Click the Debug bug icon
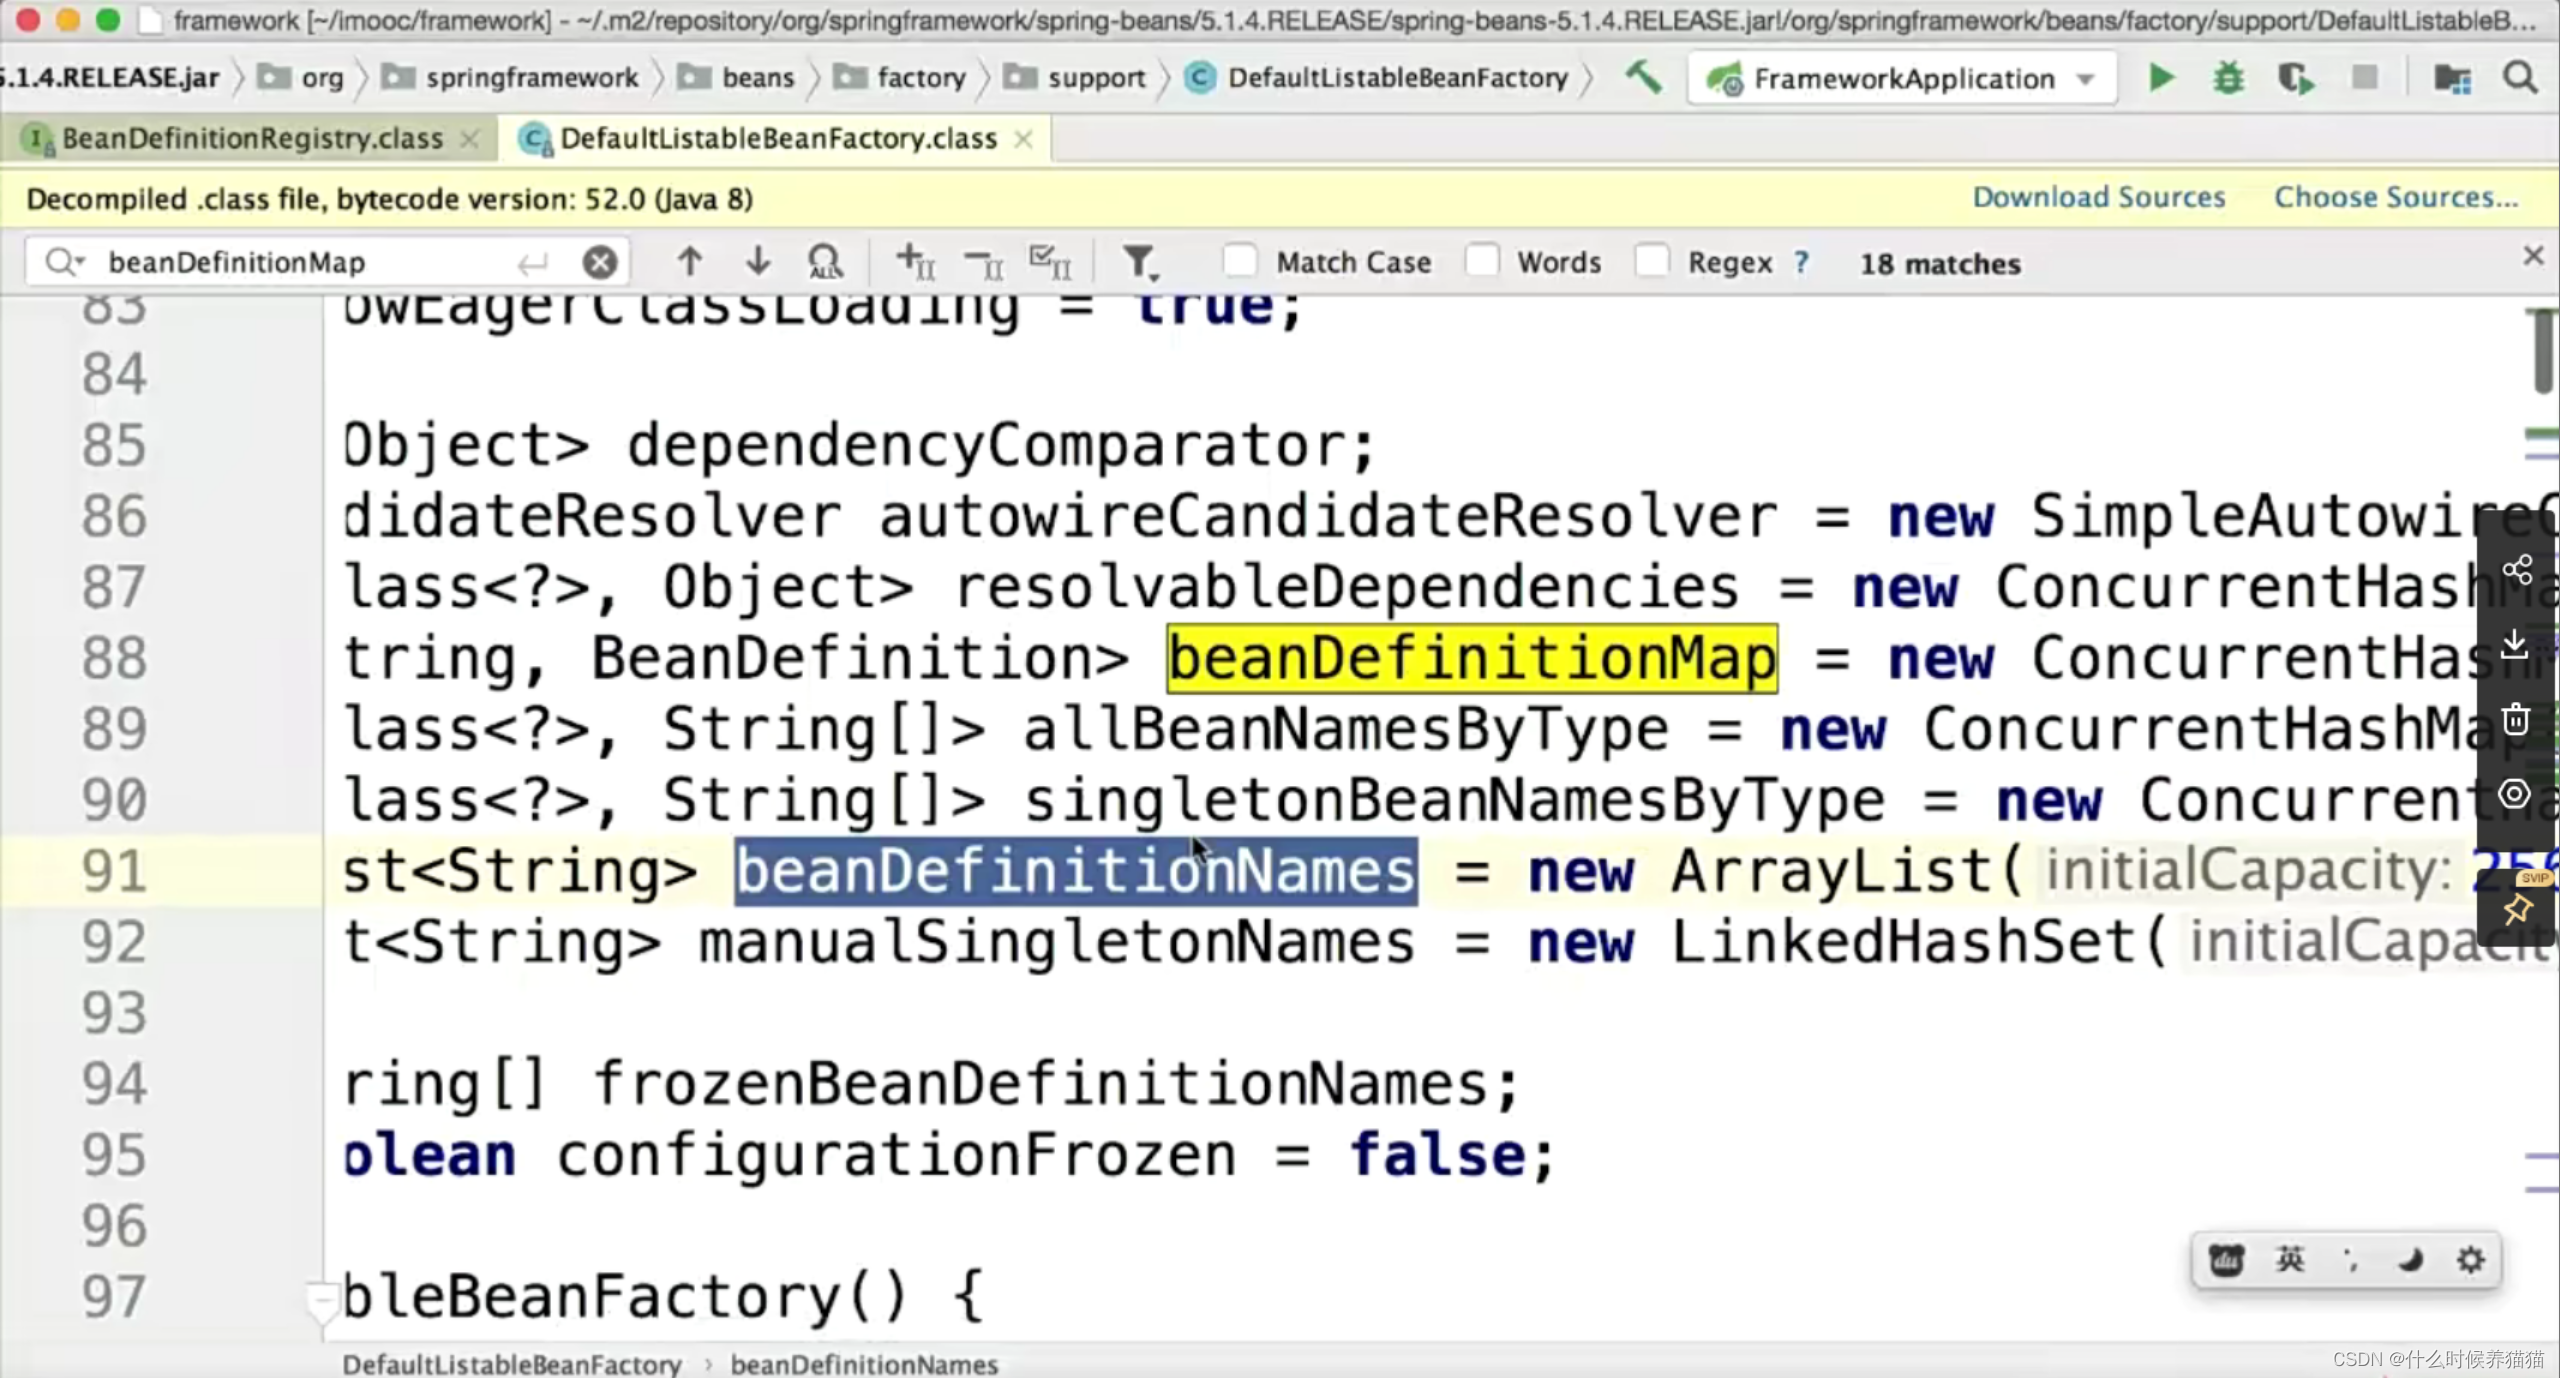 (2228, 78)
